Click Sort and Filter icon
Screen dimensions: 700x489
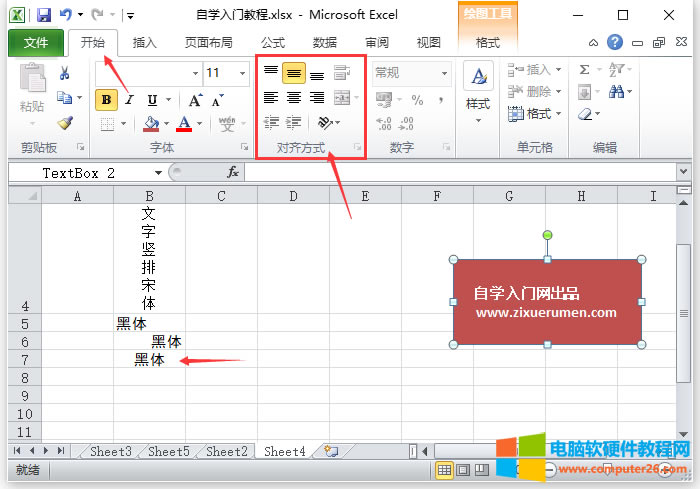click(x=617, y=70)
